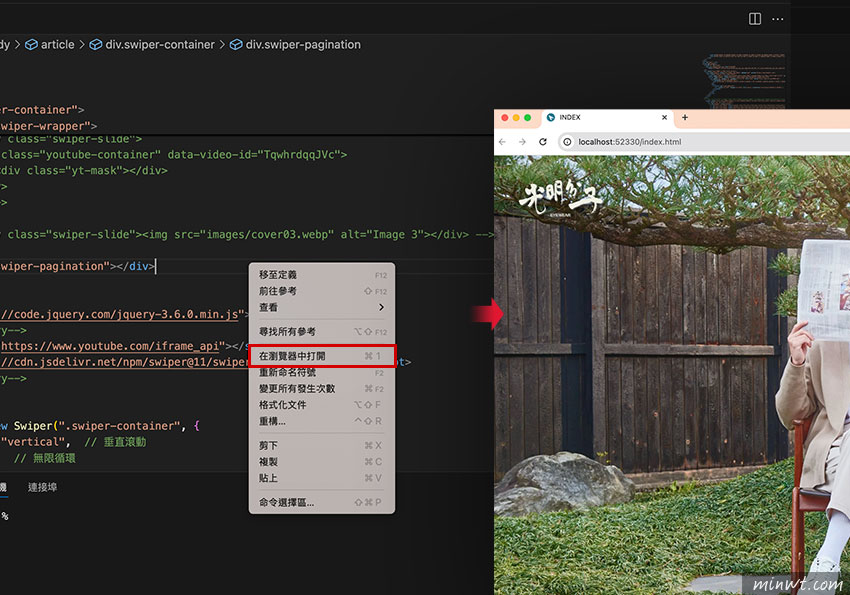Image resolution: width=850 pixels, height=595 pixels.
Task: Click the comment text 垂直滾動
Action: point(125,442)
